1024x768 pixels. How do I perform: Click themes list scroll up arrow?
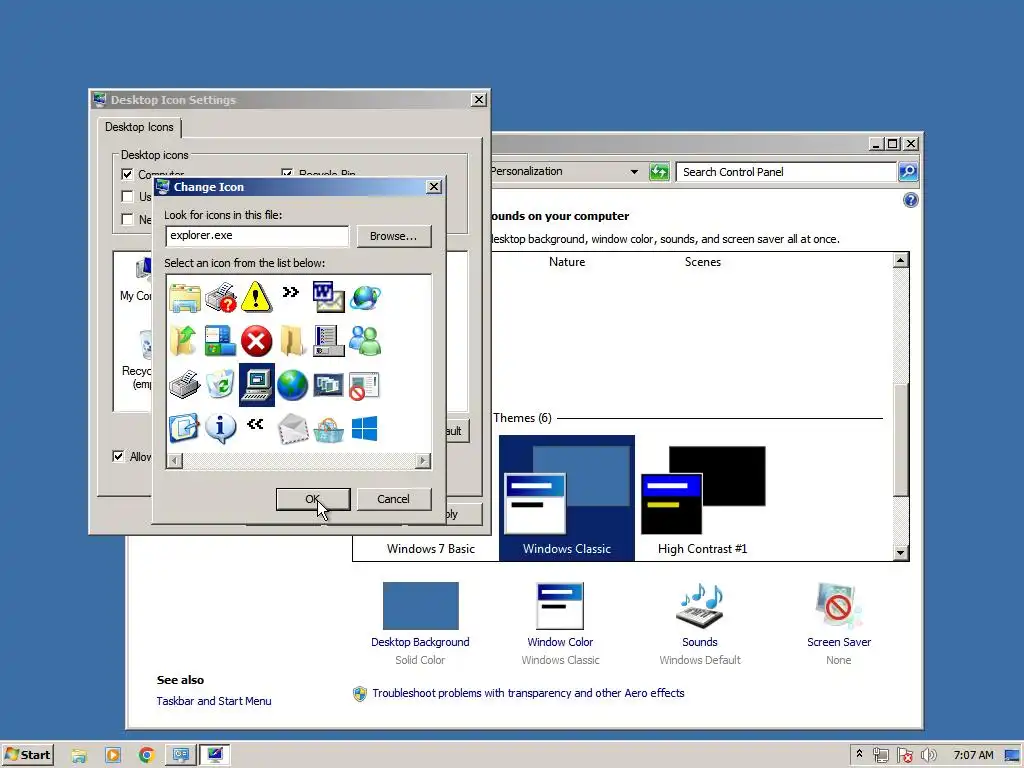(x=901, y=260)
